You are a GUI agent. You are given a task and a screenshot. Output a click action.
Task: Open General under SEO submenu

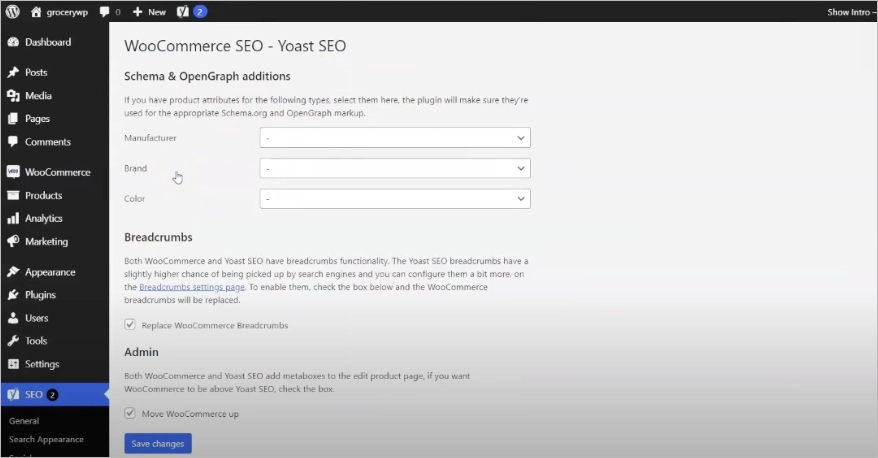pyautogui.click(x=24, y=421)
